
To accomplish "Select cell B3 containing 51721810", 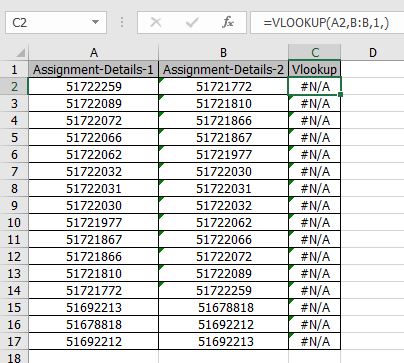I will 223,103.
